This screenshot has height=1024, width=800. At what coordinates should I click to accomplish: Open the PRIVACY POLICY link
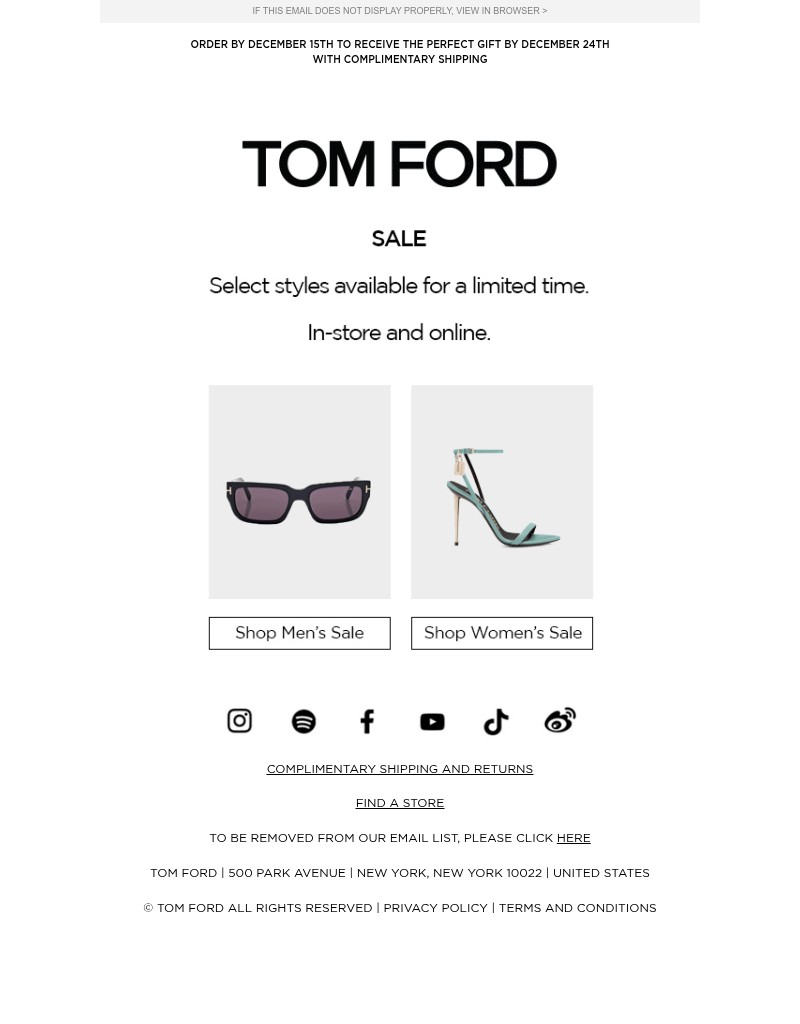(435, 908)
